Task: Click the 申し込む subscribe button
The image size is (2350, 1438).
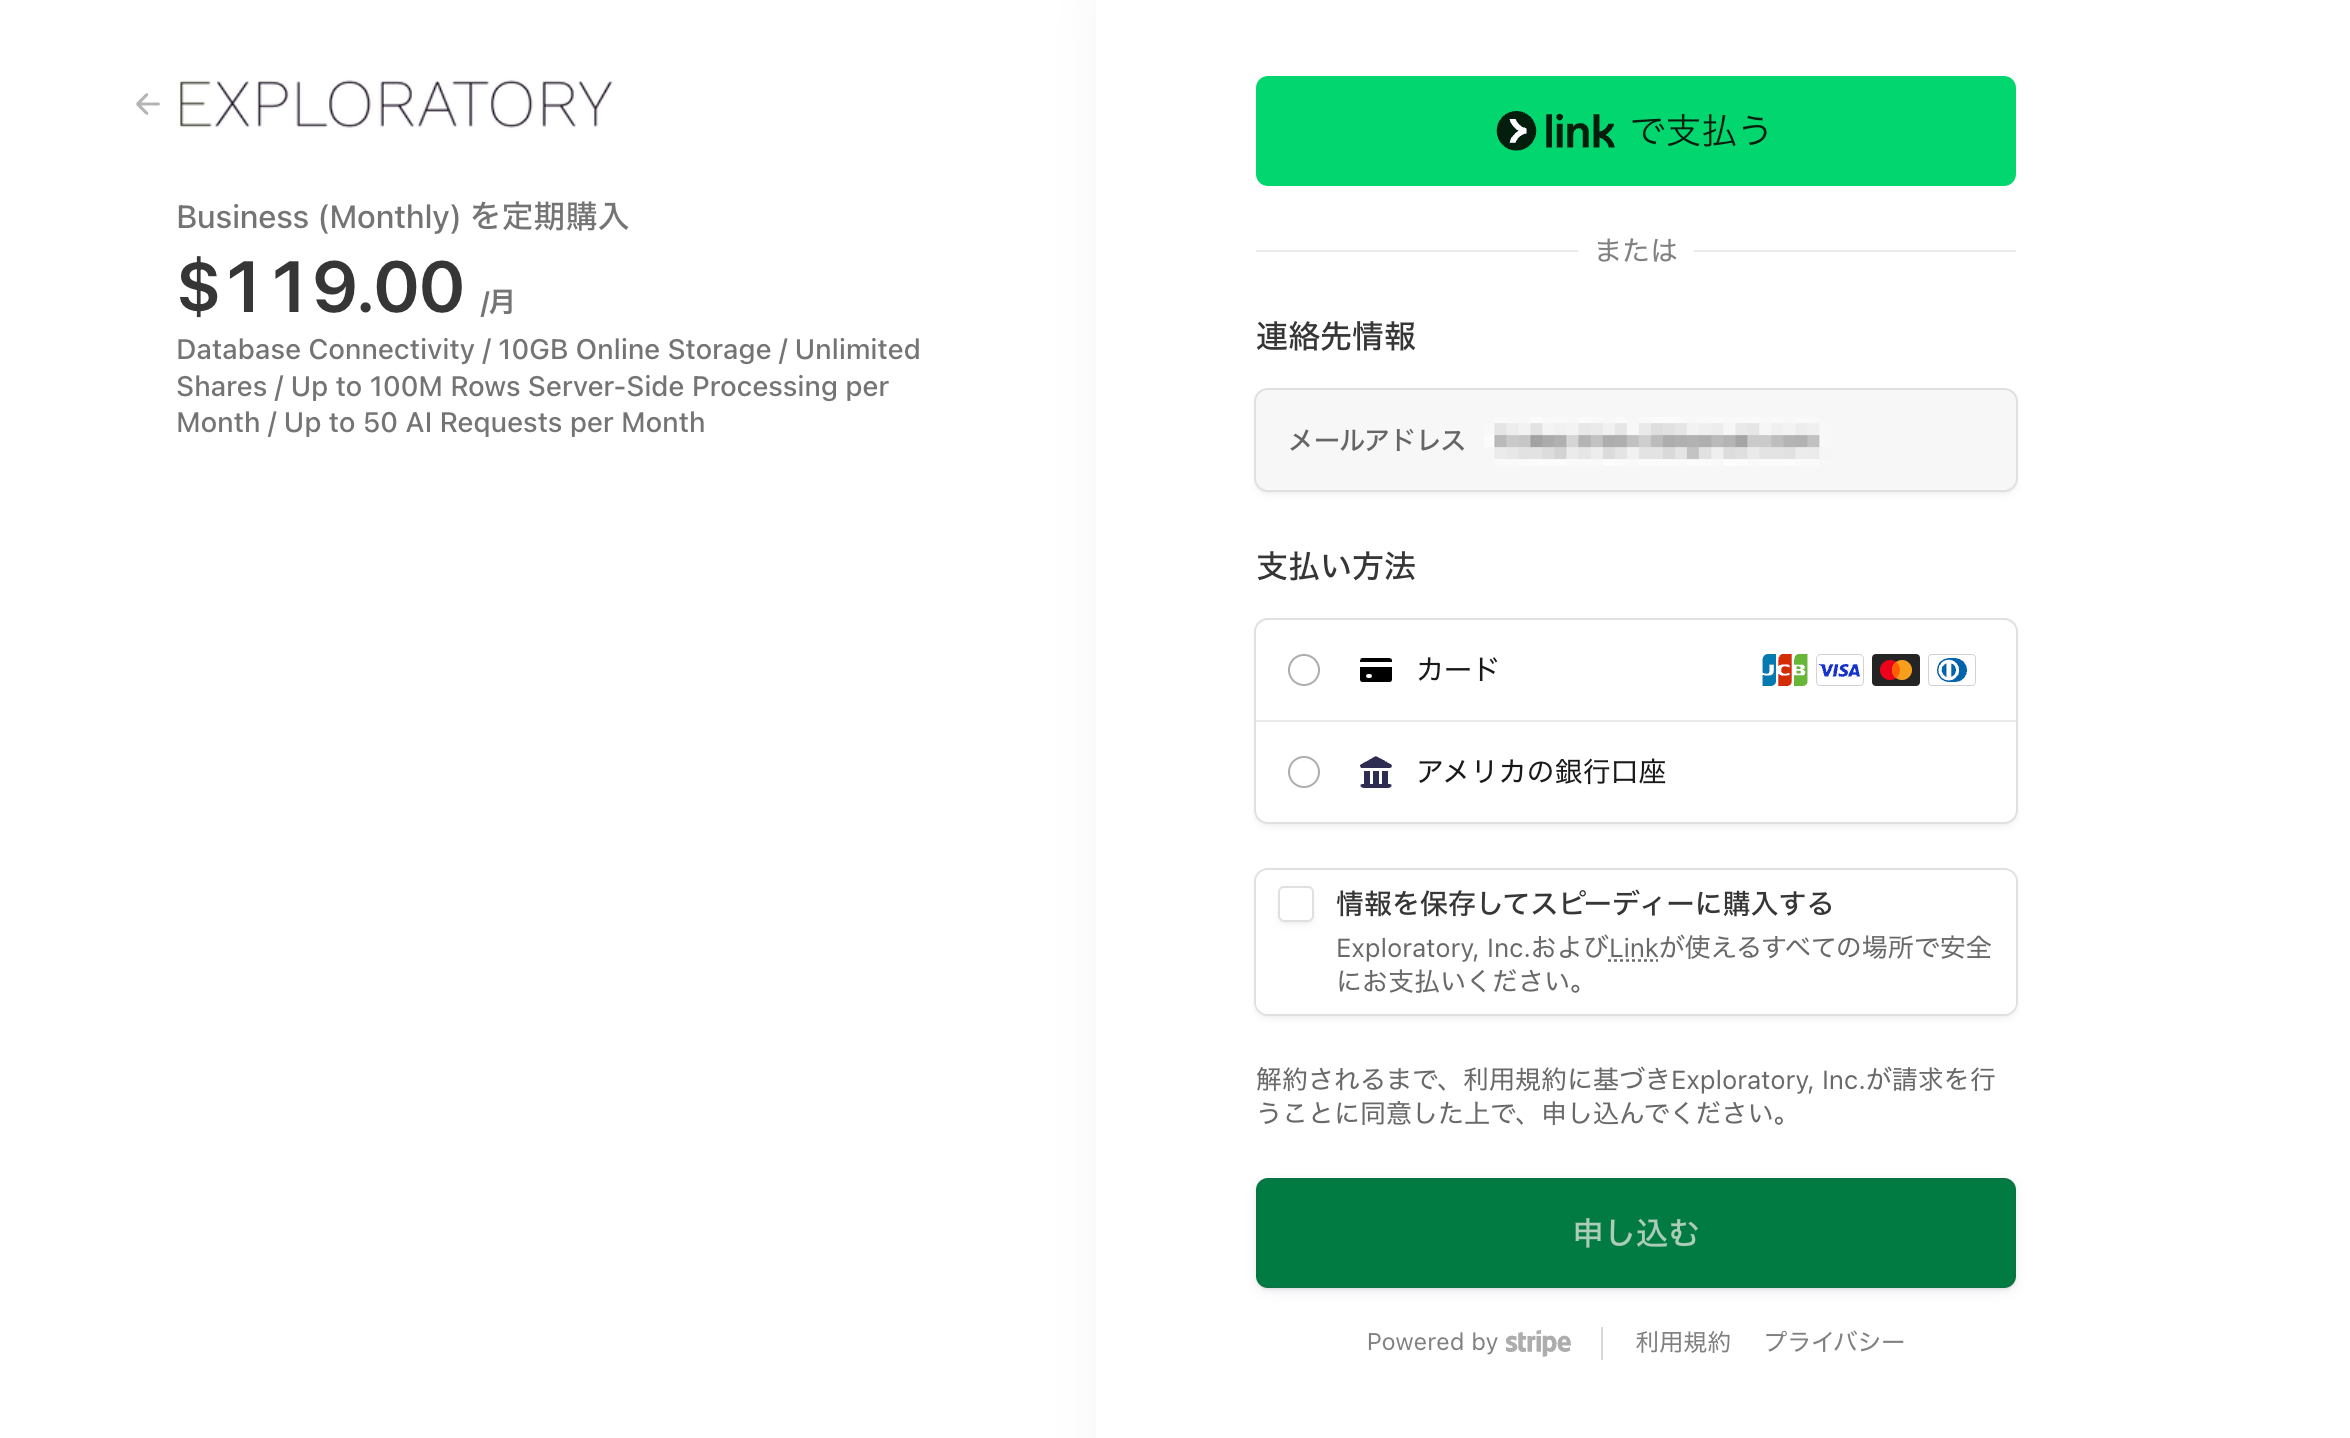Action: (1635, 1233)
